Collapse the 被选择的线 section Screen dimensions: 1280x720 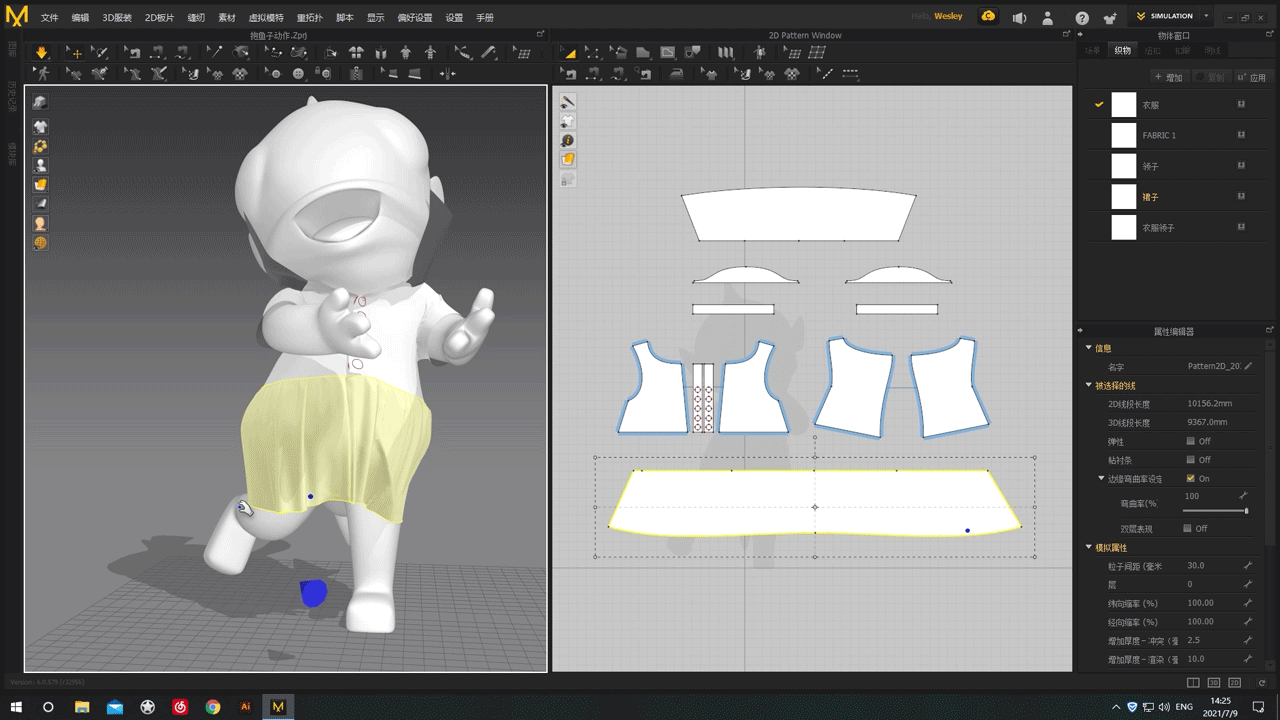click(1089, 385)
